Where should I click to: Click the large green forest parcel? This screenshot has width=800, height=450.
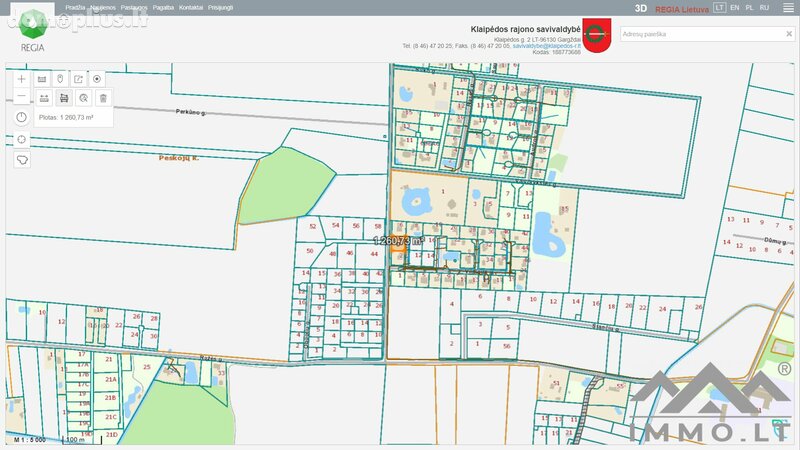pos(286,186)
